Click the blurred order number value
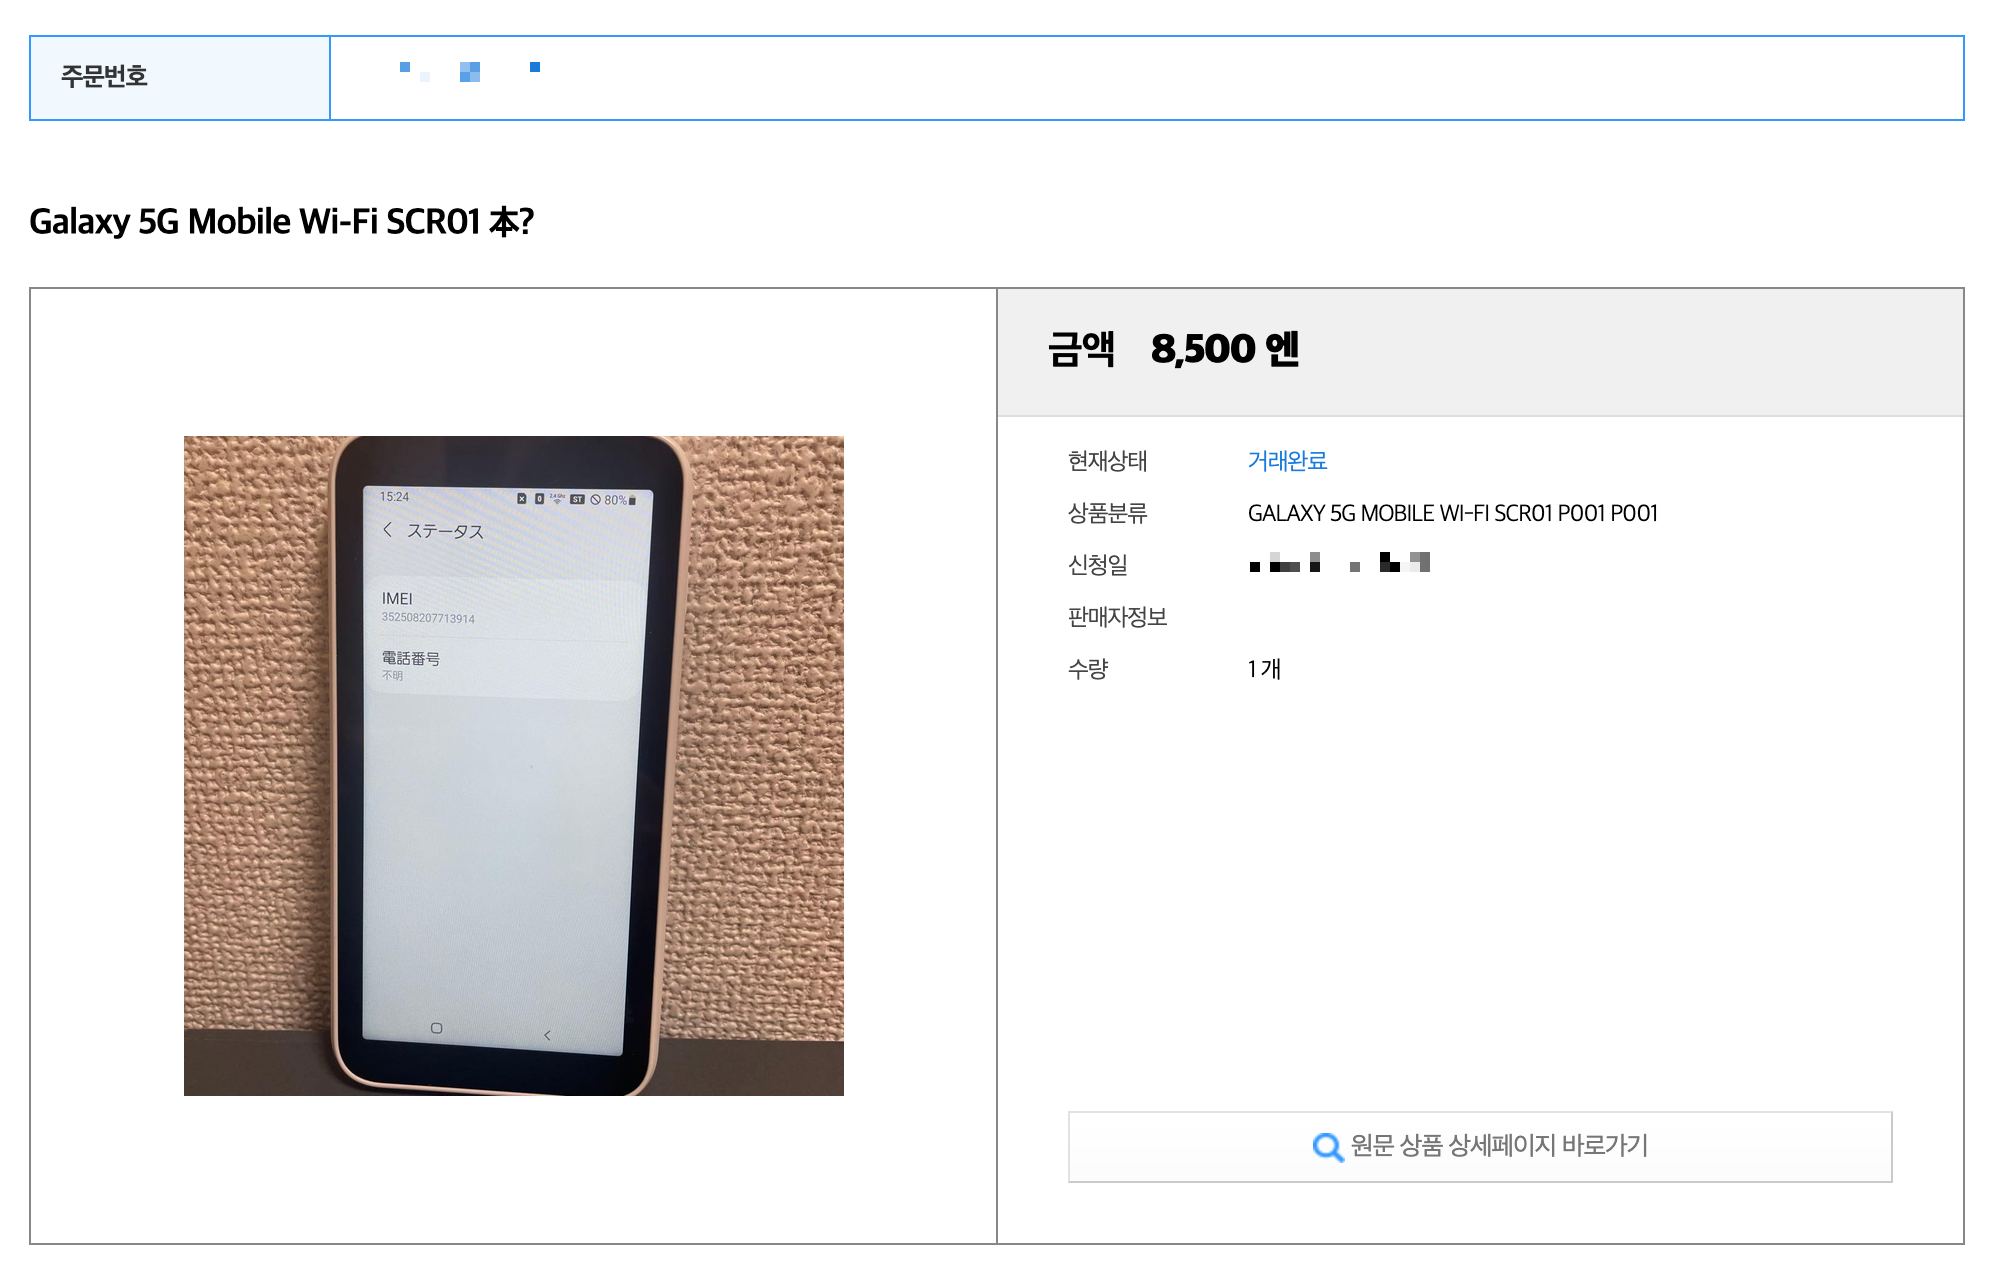The height and width of the screenshot is (1272, 1992). point(470,71)
